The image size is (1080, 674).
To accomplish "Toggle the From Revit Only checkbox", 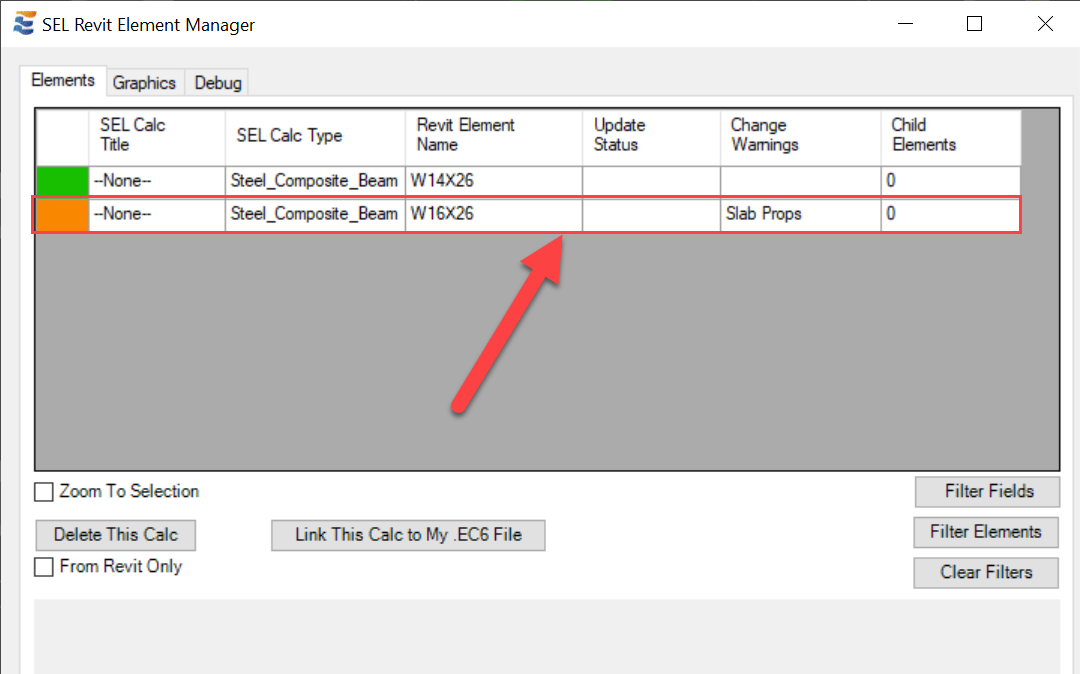I will point(44,567).
